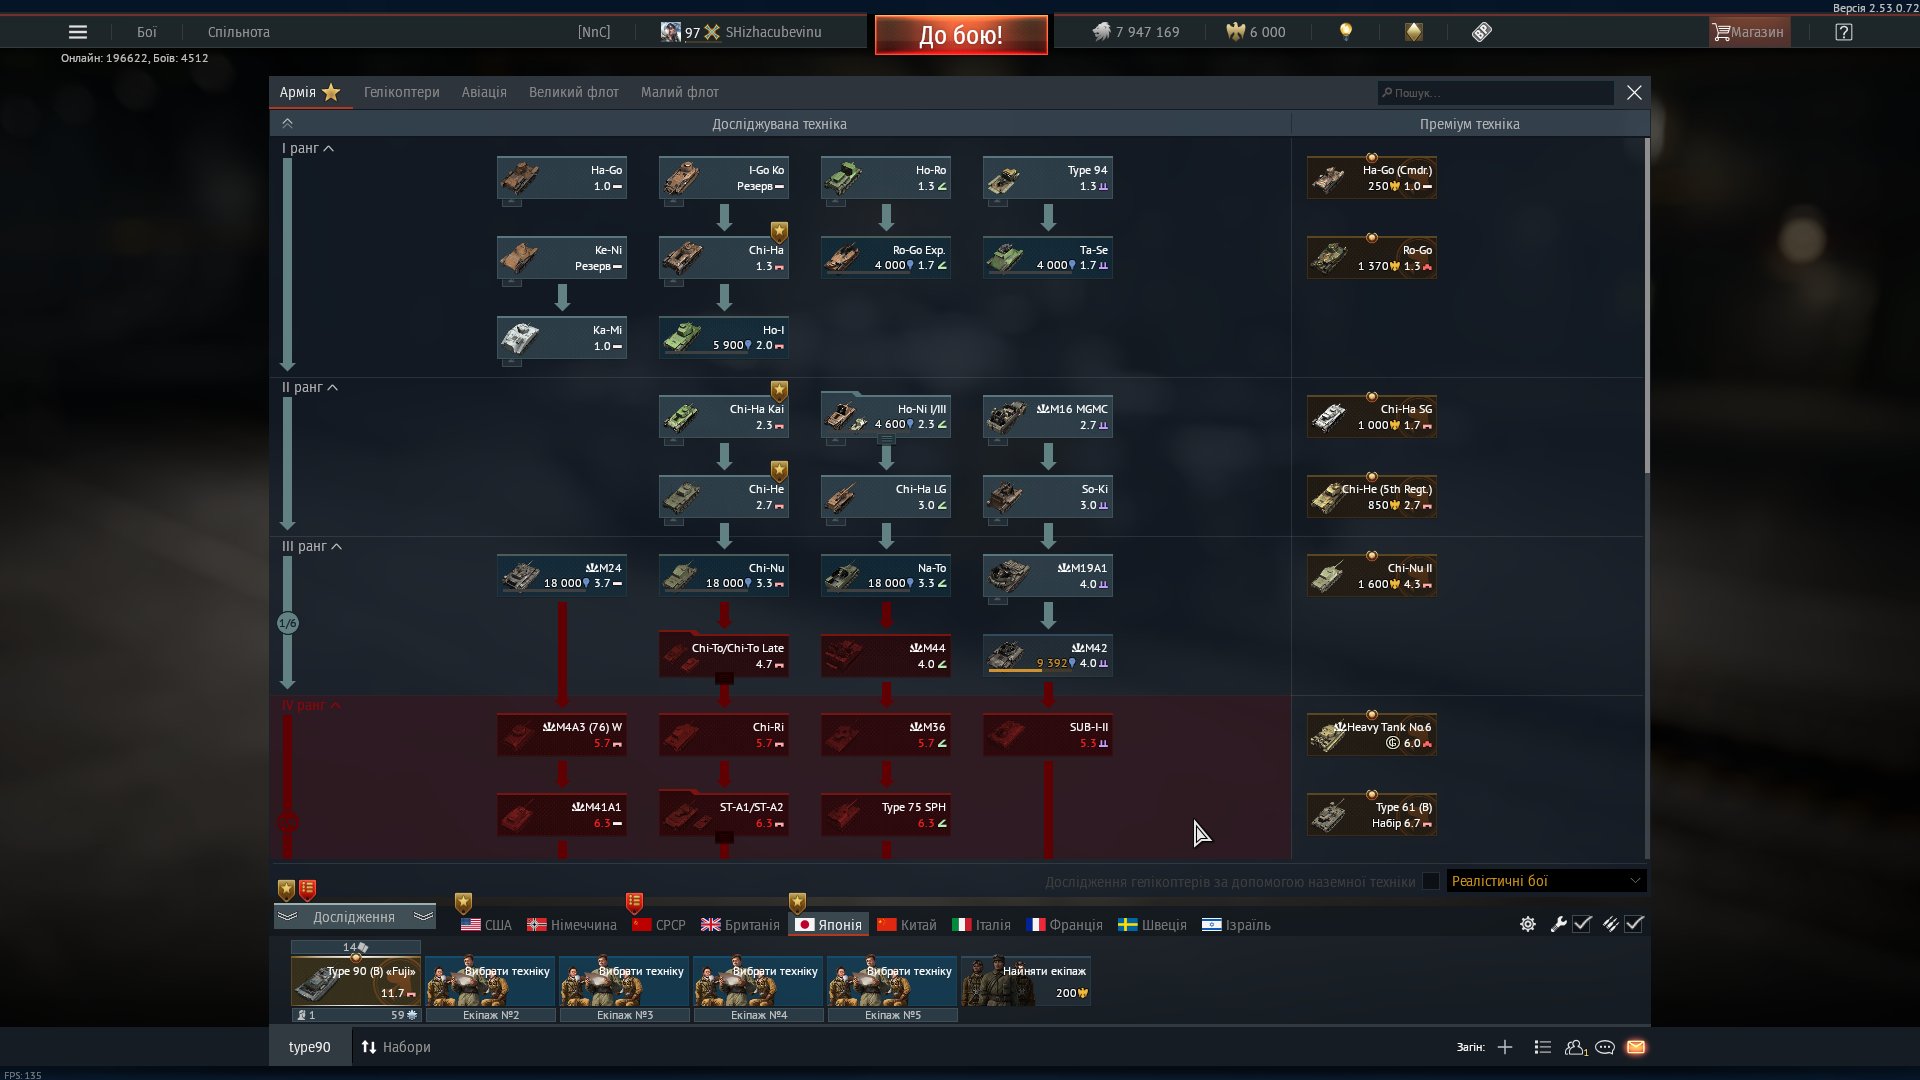
Task: Click the mail envelope icon
Action: (x=1636, y=1047)
